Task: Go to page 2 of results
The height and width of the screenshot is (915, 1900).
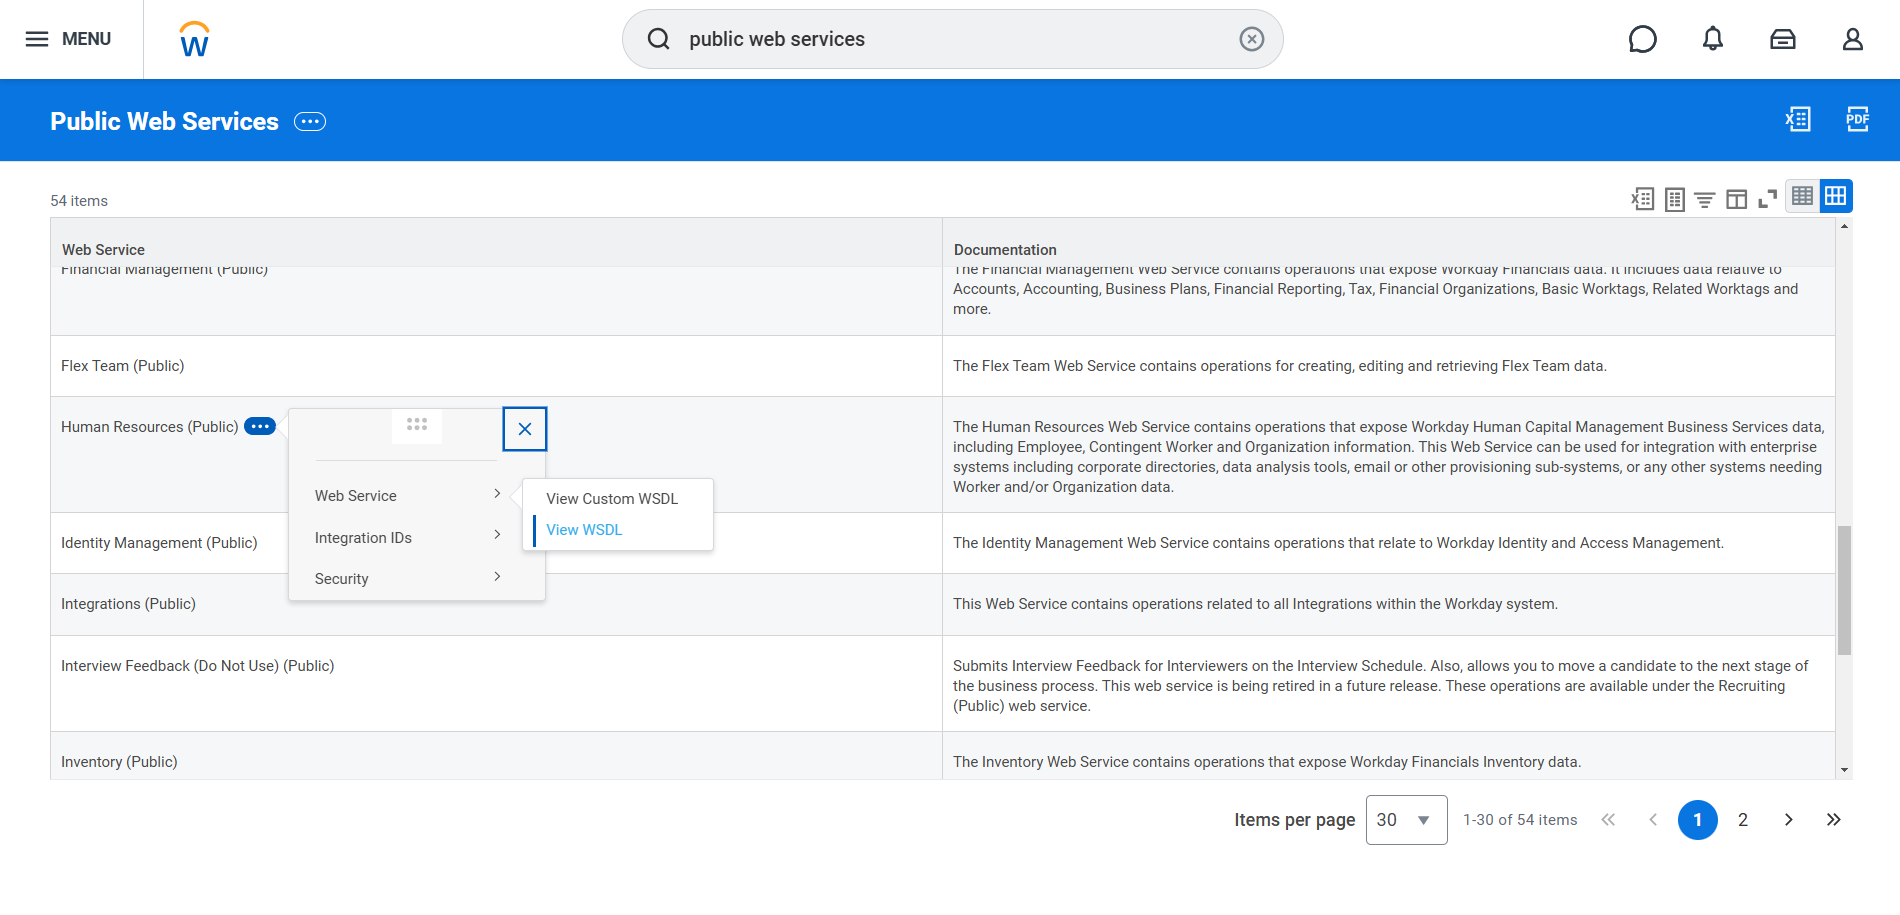Action: [1743, 820]
